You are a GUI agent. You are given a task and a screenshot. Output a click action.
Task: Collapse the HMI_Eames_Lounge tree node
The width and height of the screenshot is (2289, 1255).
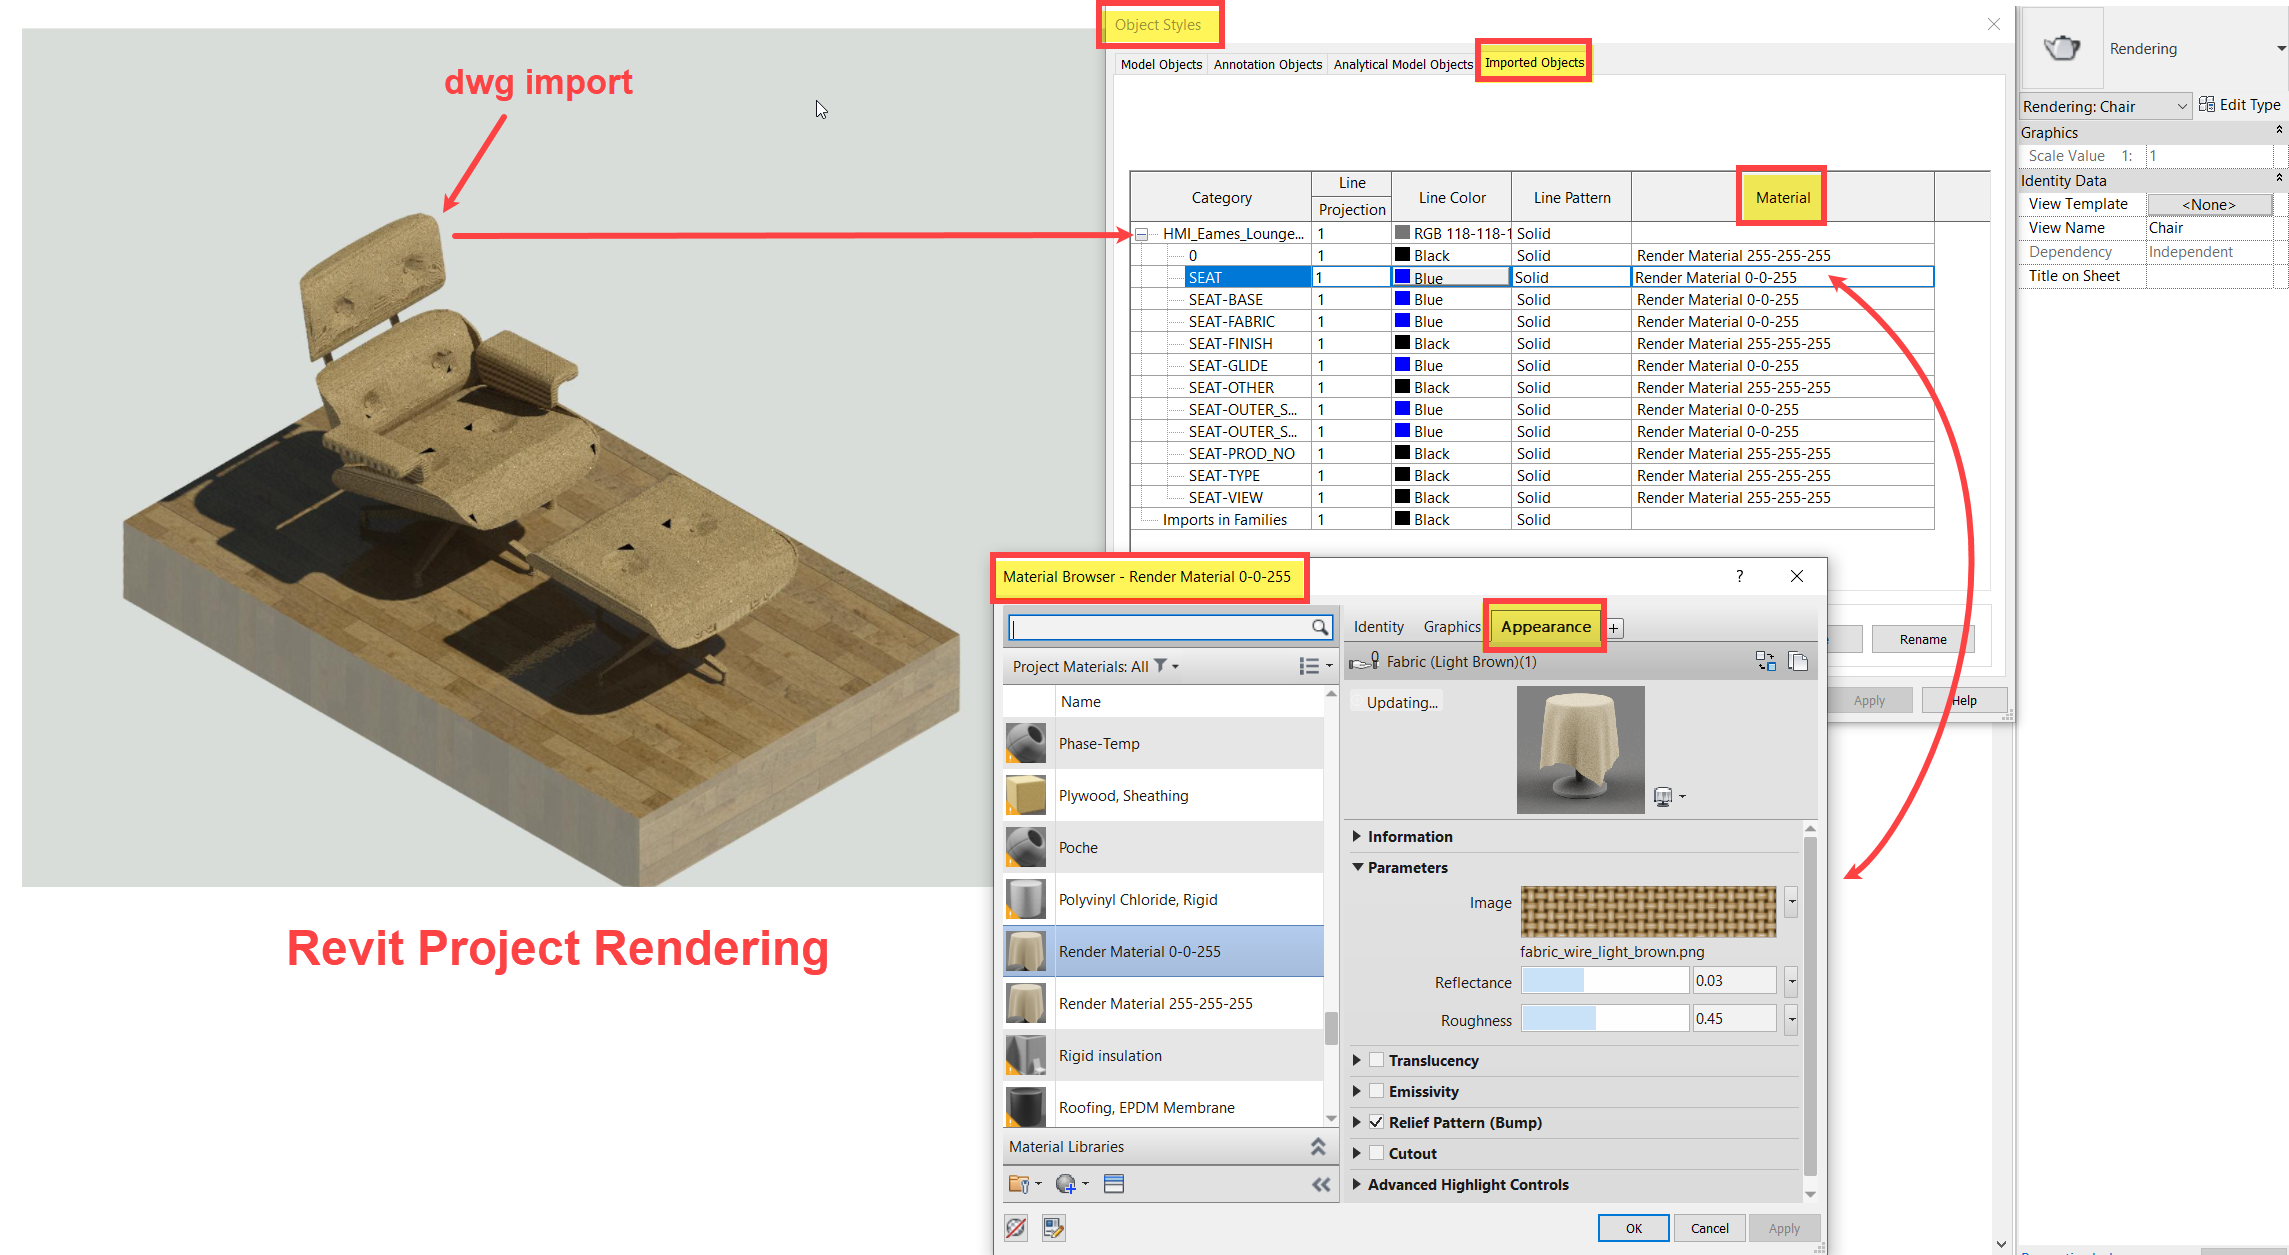click(x=1141, y=233)
